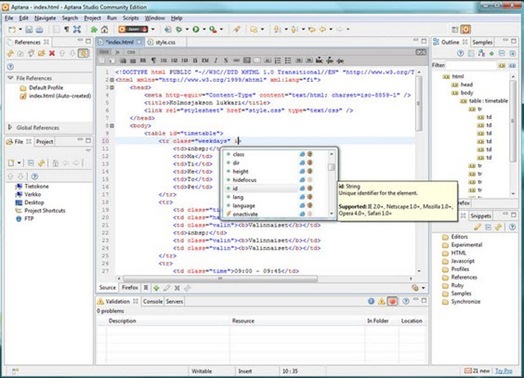Toggle the highlighted button in References toolbar
The image size is (524, 378).
(x=83, y=53)
